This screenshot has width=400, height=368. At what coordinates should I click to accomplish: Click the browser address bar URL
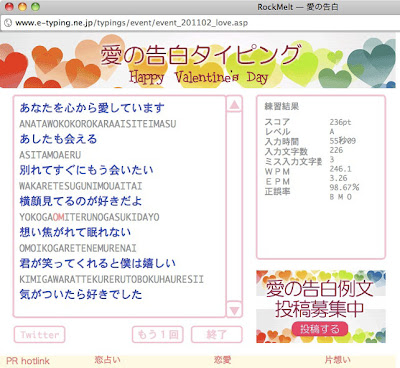[132, 23]
